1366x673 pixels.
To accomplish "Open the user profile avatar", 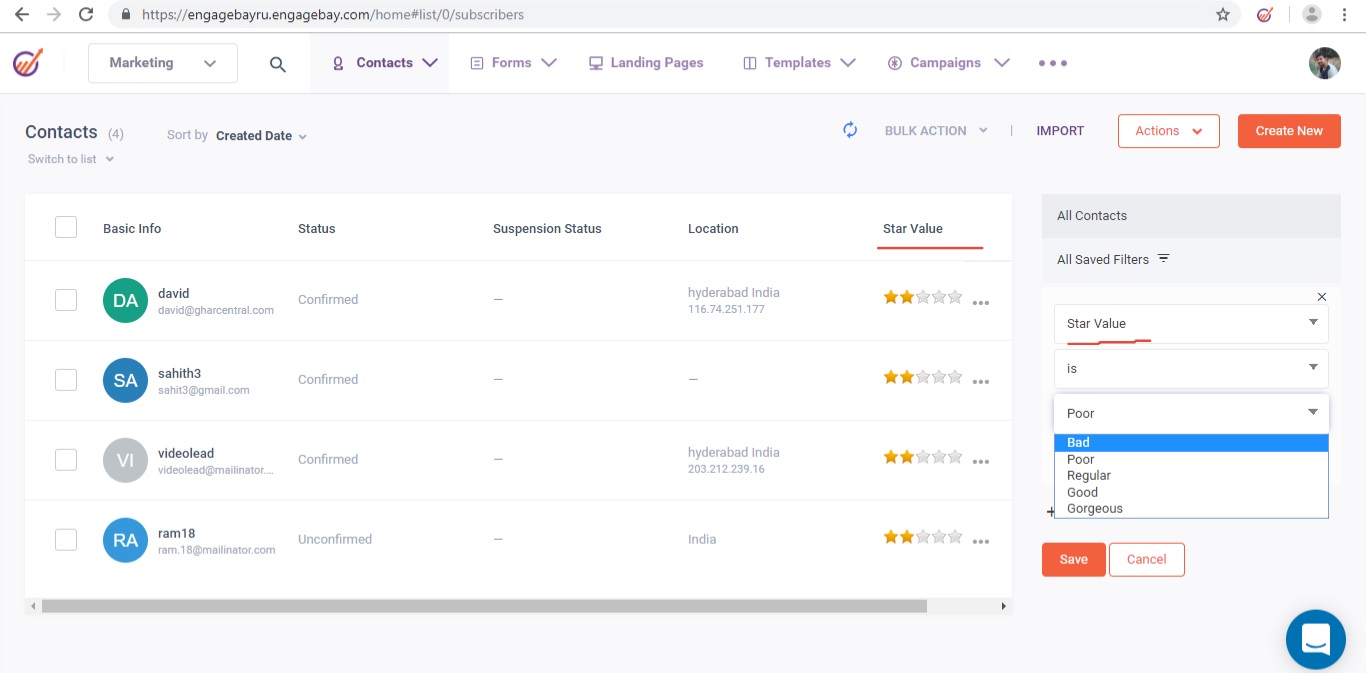I will [x=1324, y=63].
